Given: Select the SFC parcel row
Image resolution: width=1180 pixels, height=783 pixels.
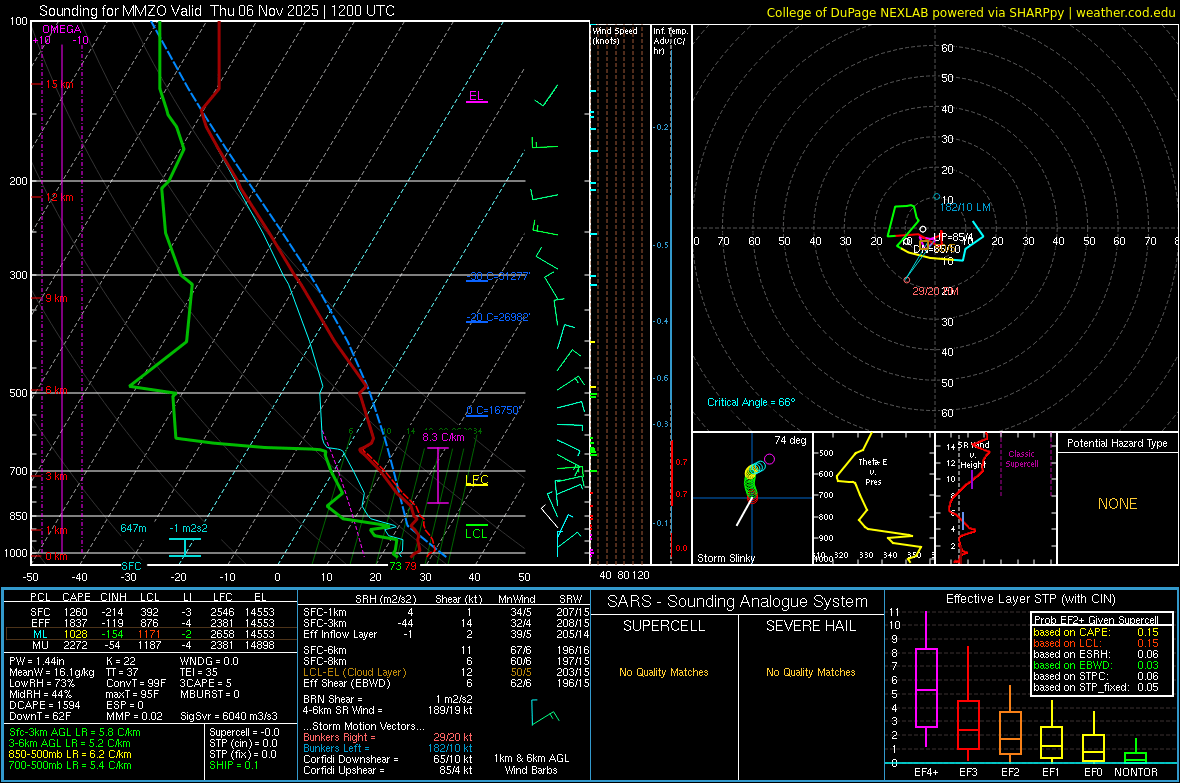Looking at the screenshot, I should [x=152, y=612].
